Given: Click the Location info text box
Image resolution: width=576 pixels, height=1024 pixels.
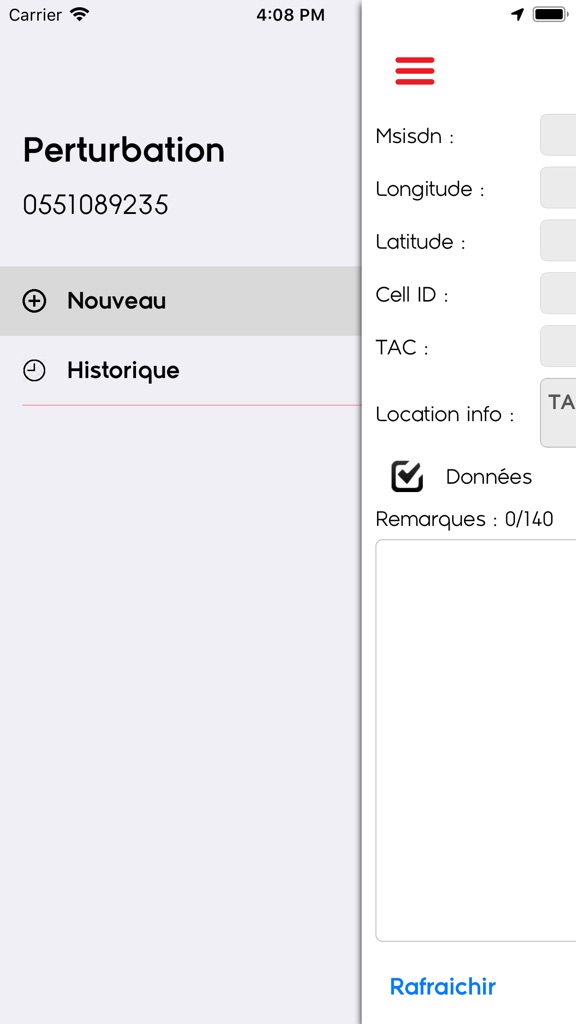Looking at the screenshot, I should click(558, 413).
